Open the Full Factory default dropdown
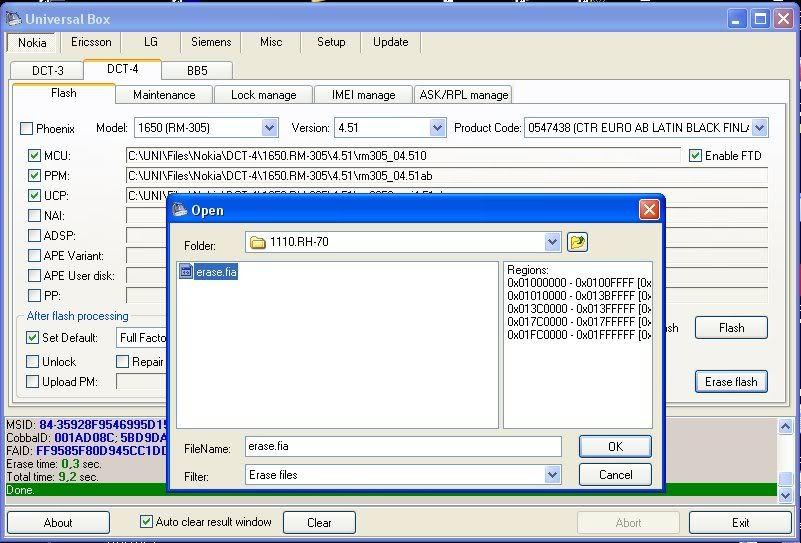Image resolution: width=801 pixels, height=543 pixels. tap(142, 338)
